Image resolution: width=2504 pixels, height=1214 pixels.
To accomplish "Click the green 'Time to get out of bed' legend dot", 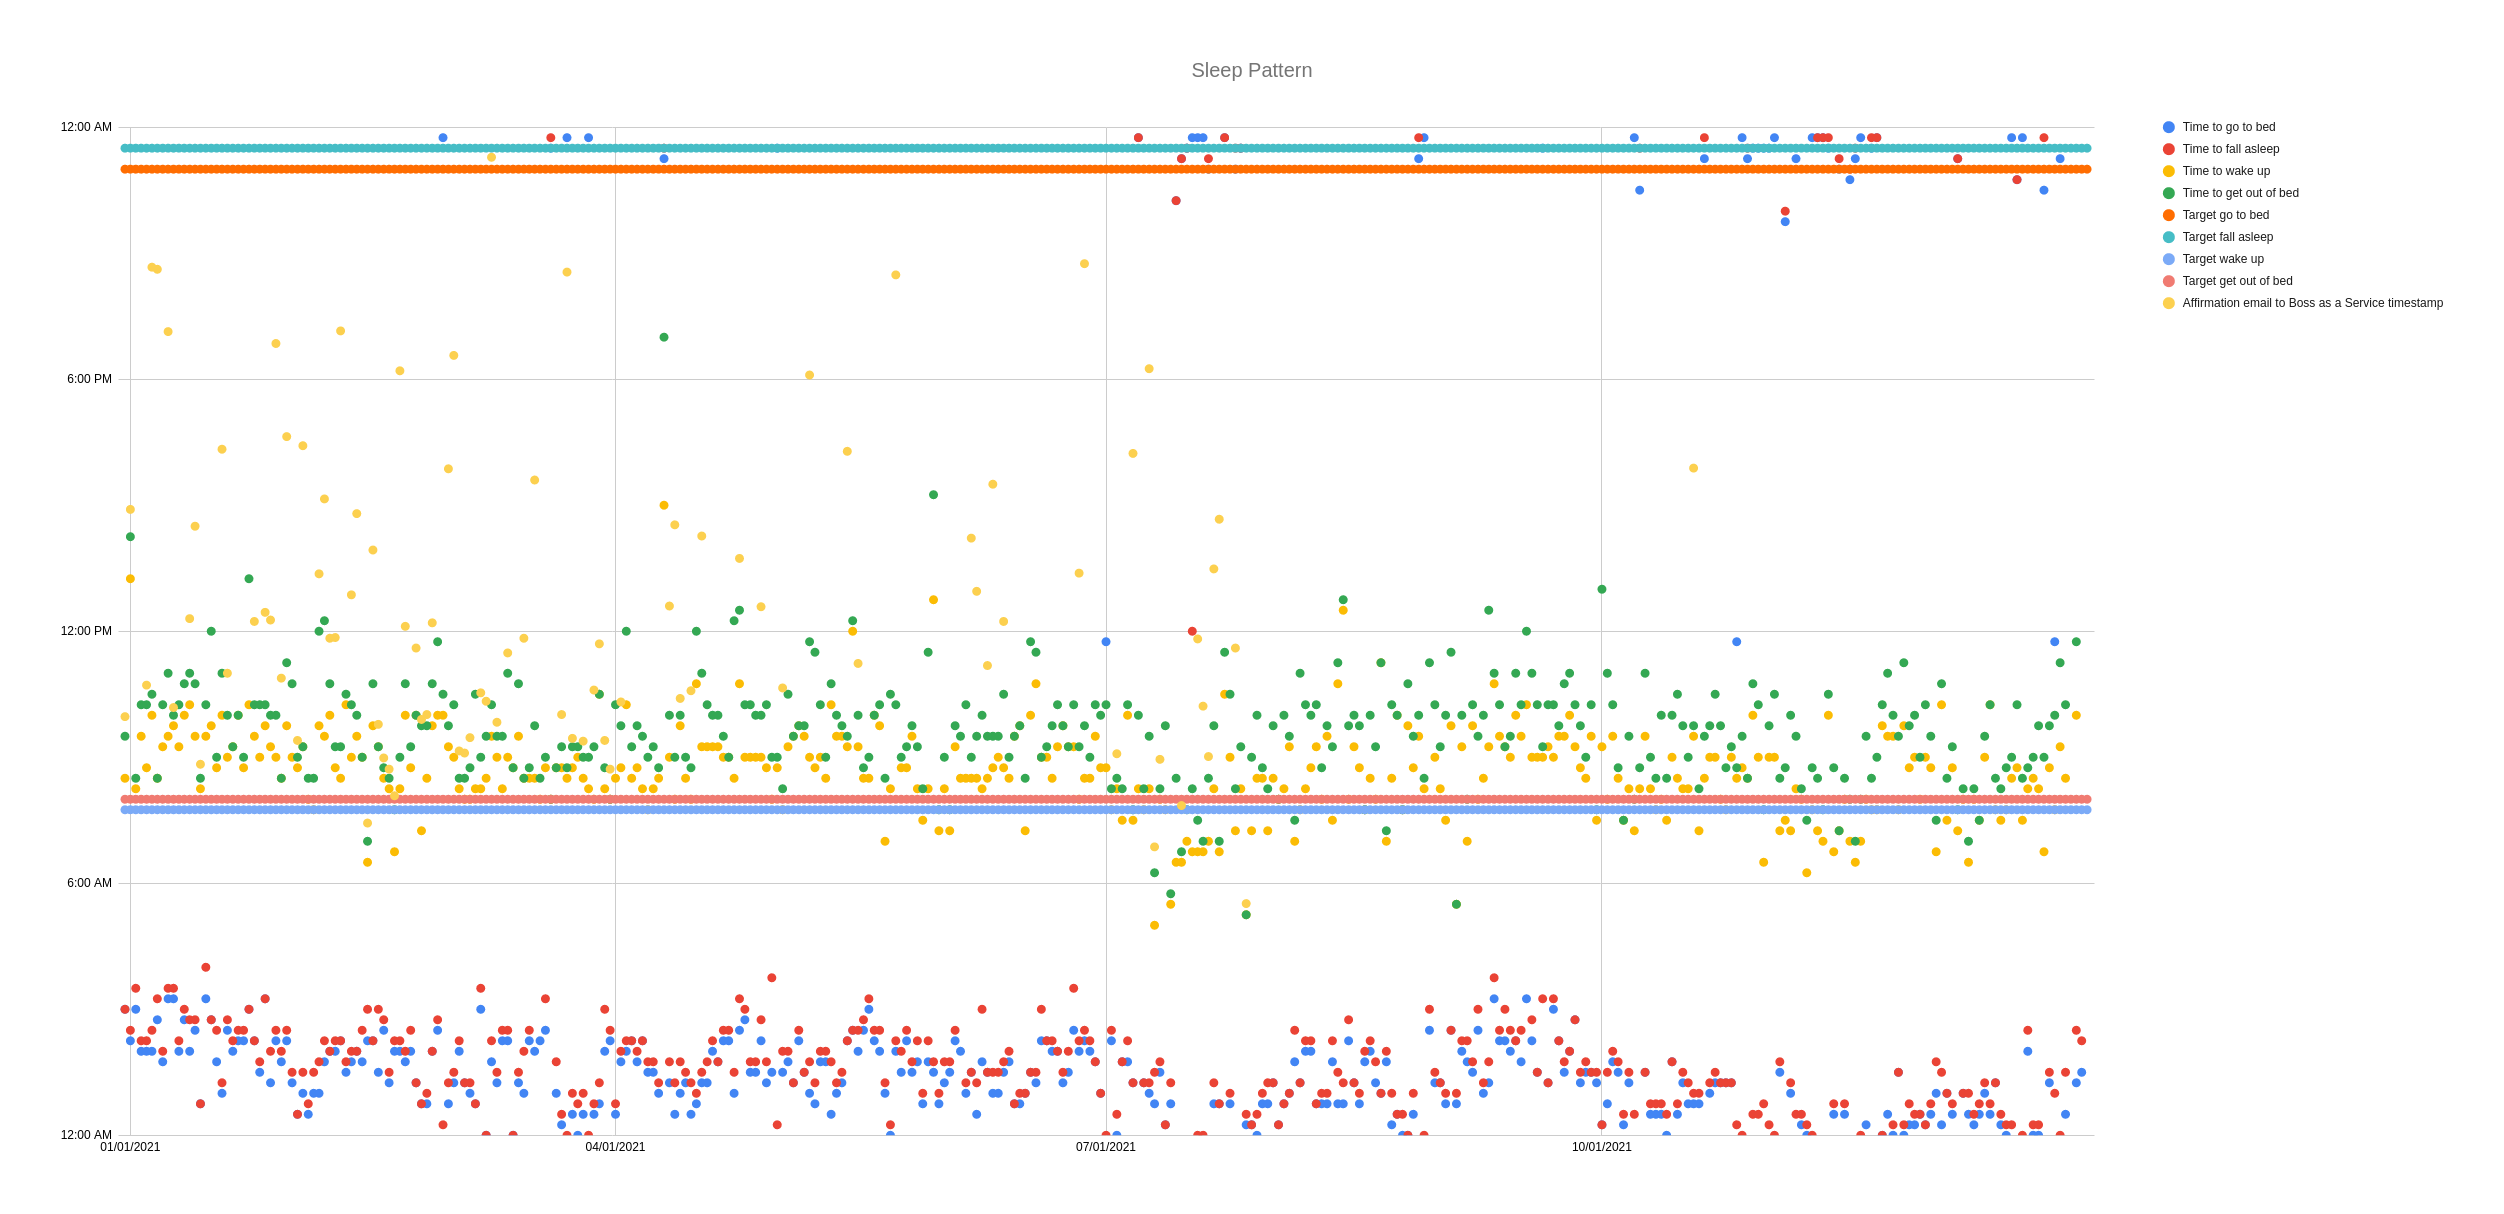I will (2169, 193).
